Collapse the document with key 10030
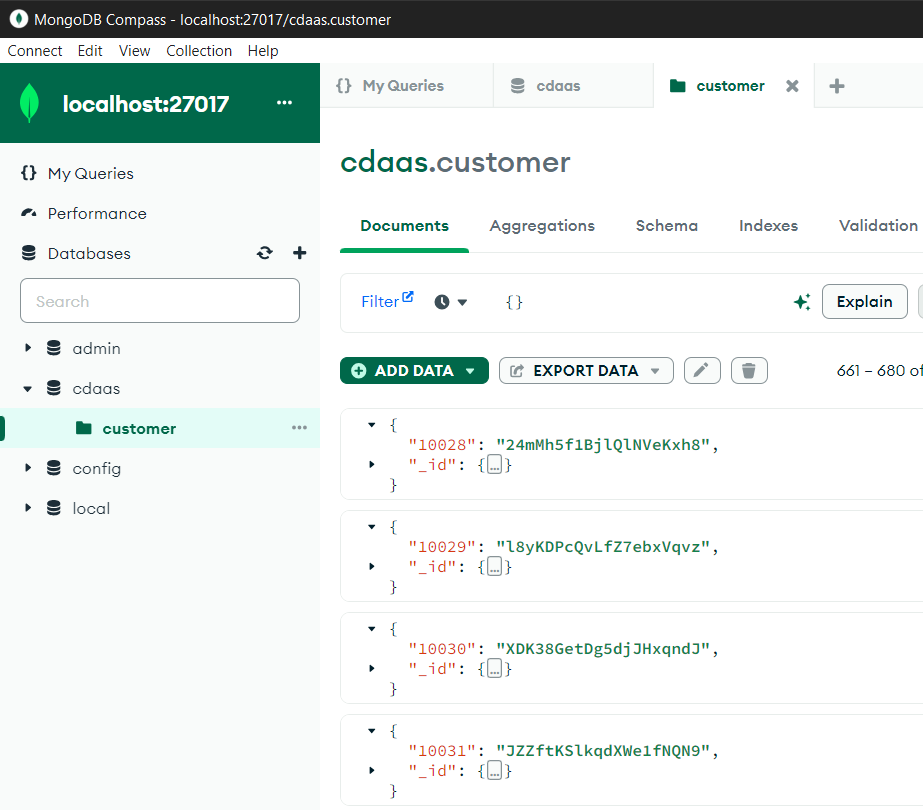 point(371,629)
